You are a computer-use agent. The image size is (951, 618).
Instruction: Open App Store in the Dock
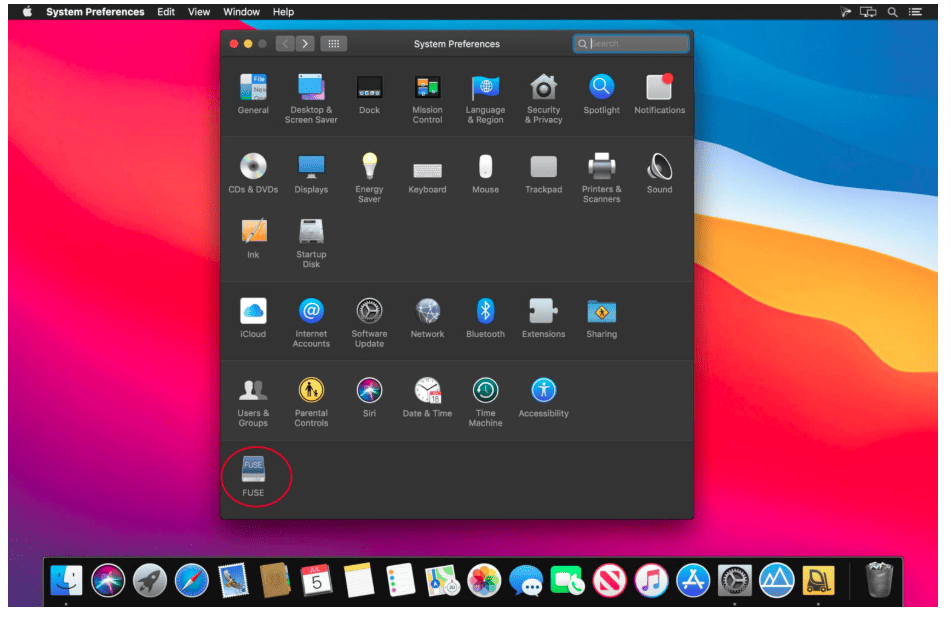693,580
